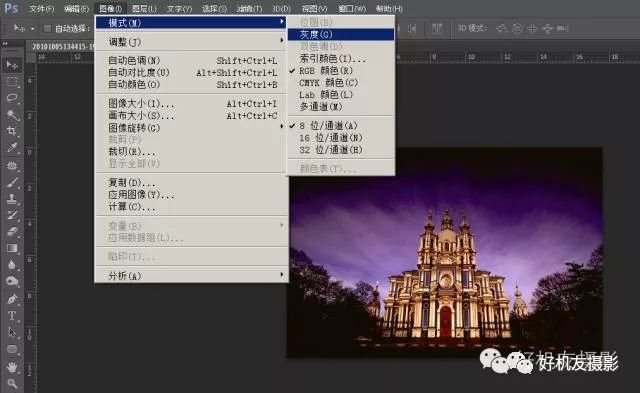Select the Healing Brush tool
Viewport: 640px width, 393px height.
click(x=12, y=165)
